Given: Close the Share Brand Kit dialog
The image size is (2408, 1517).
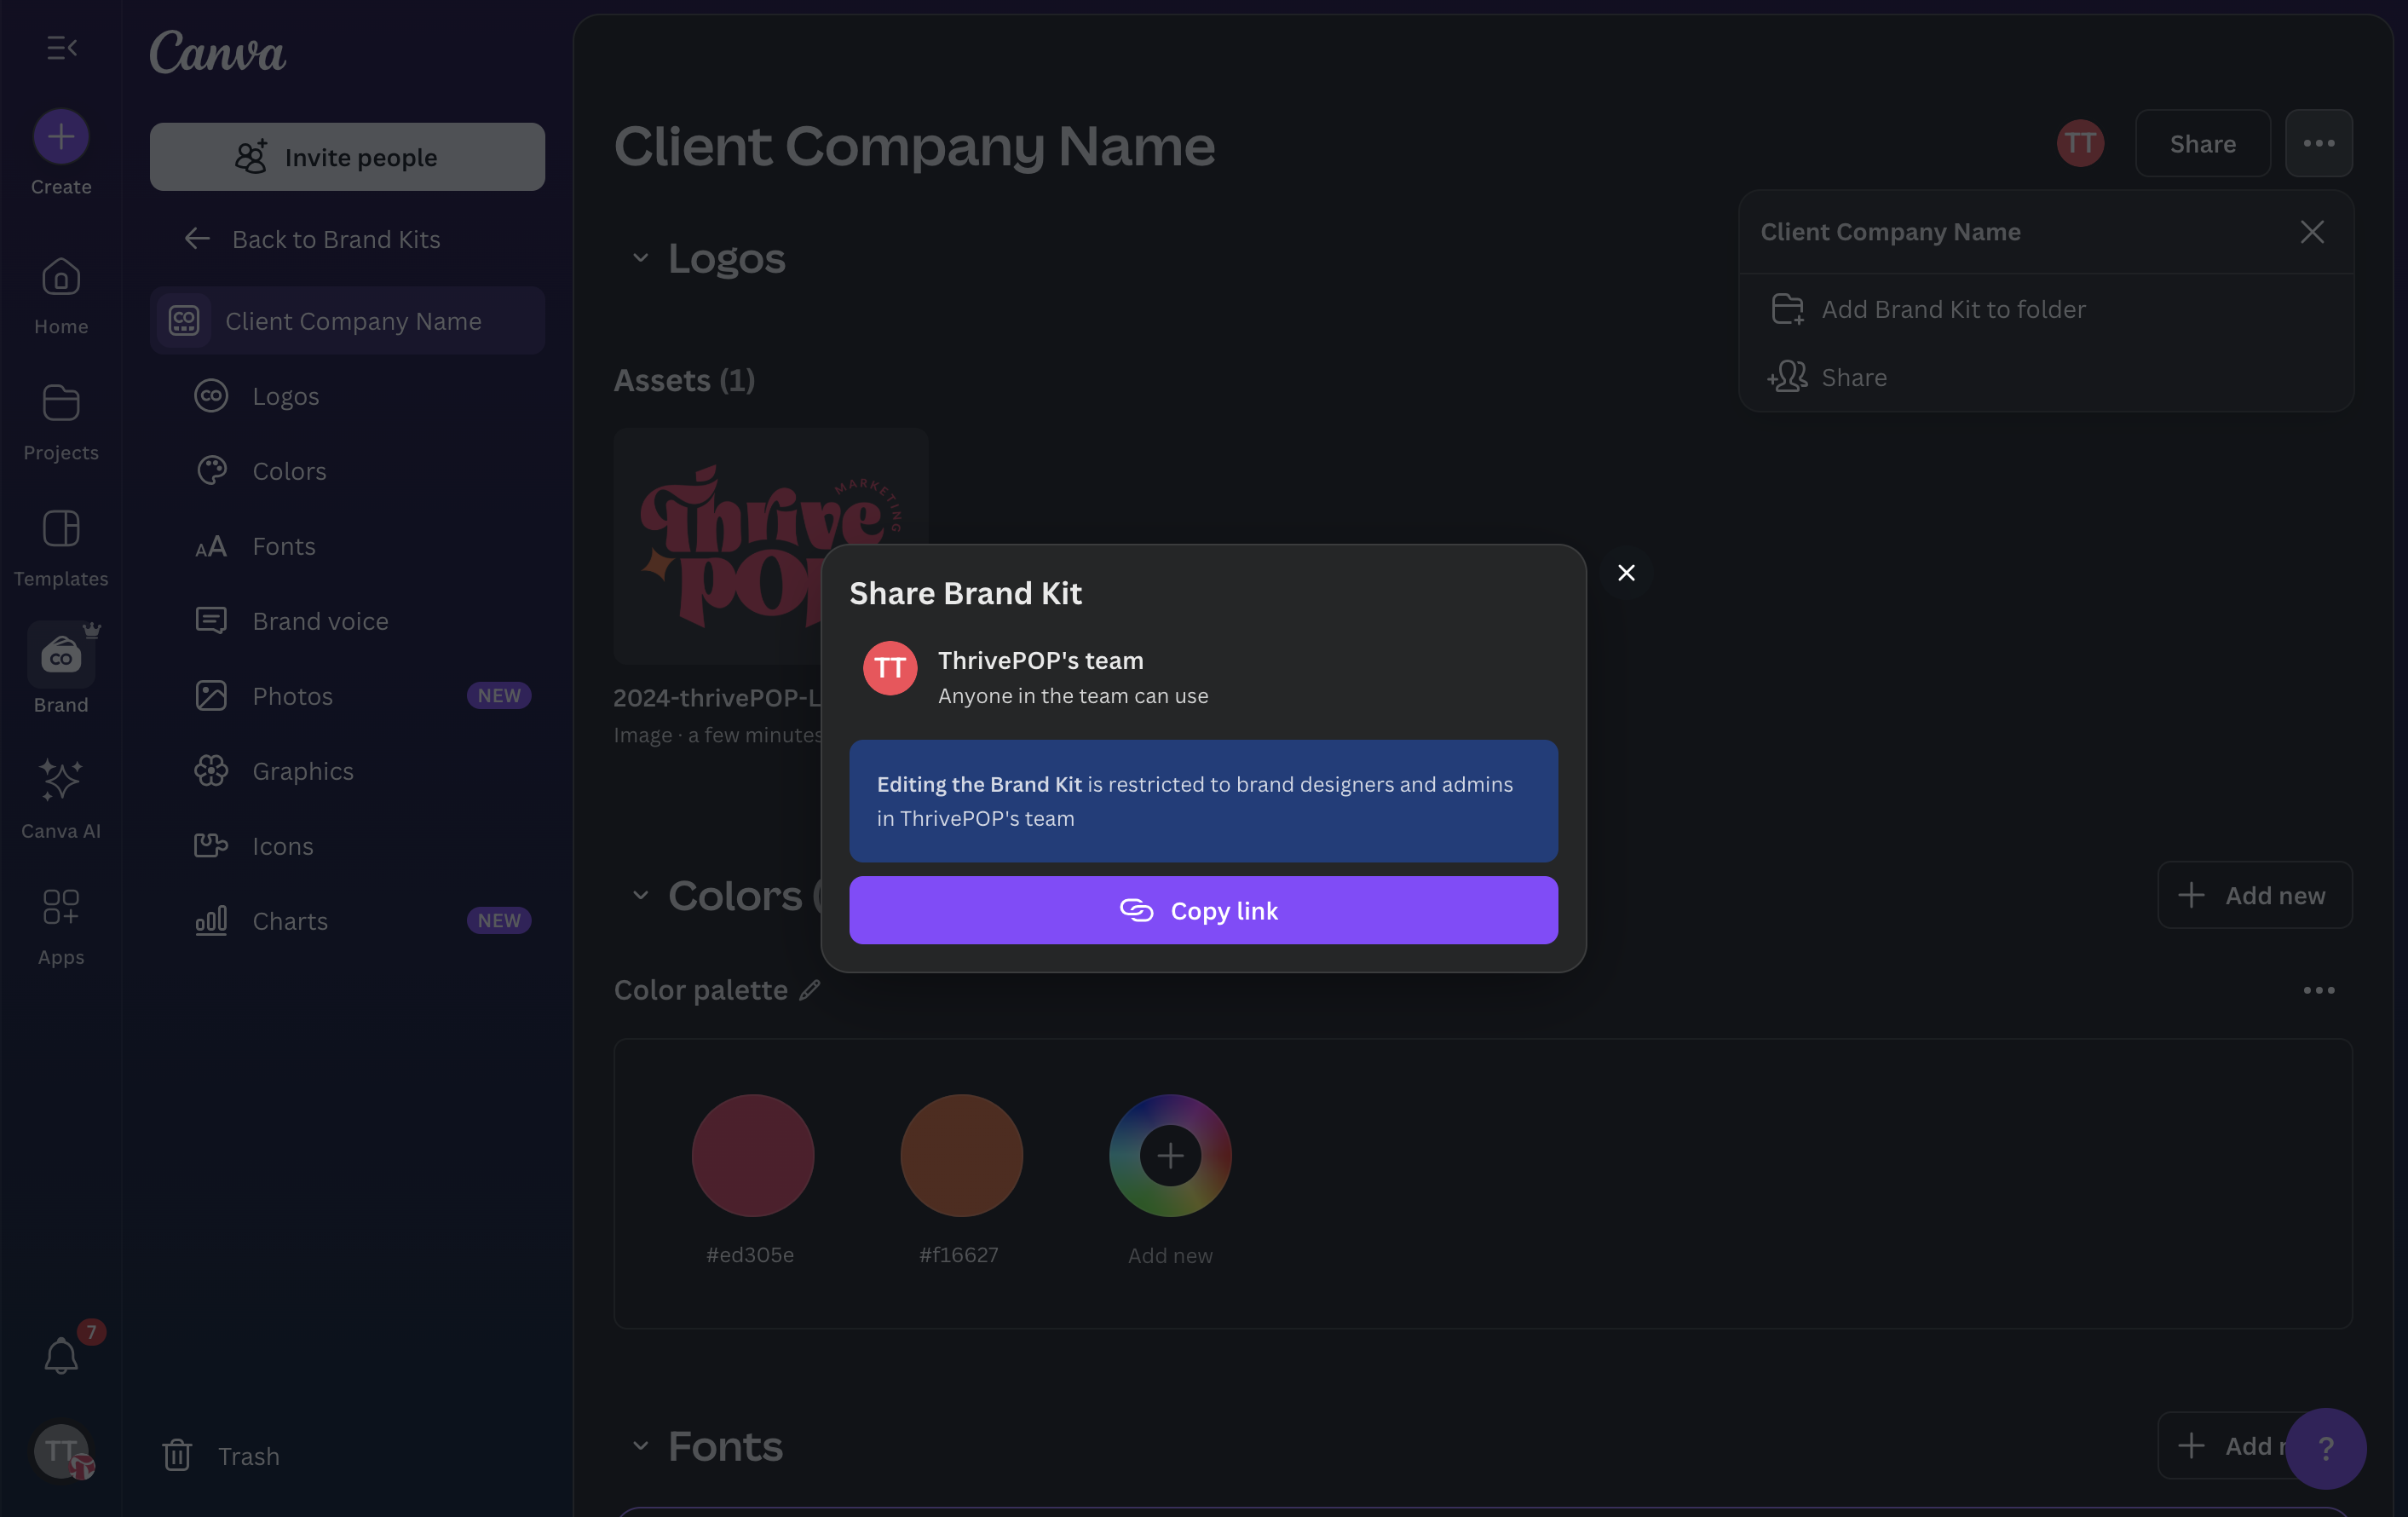Looking at the screenshot, I should pyautogui.click(x=1626, y=573).
